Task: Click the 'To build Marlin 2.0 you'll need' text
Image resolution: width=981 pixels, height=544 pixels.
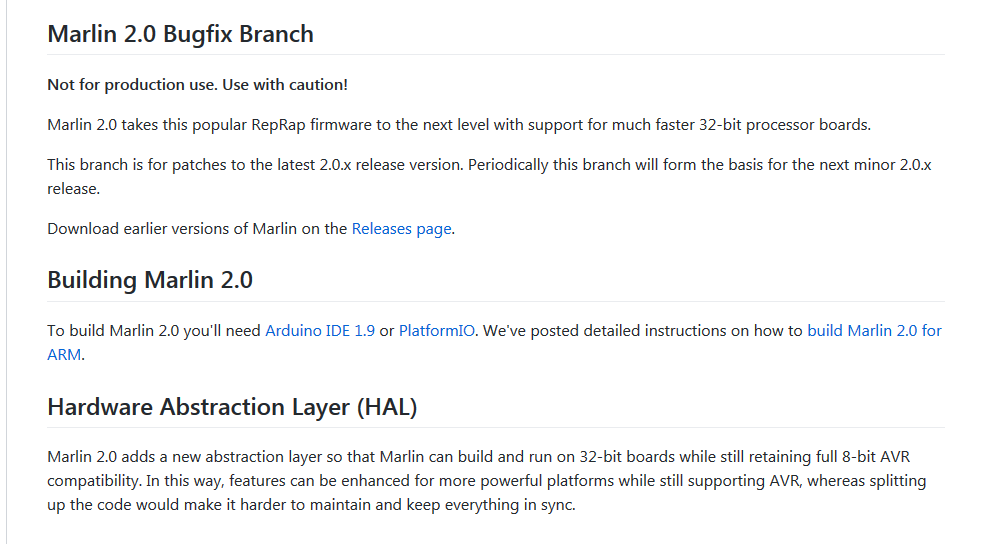Action: pos(154,331)
